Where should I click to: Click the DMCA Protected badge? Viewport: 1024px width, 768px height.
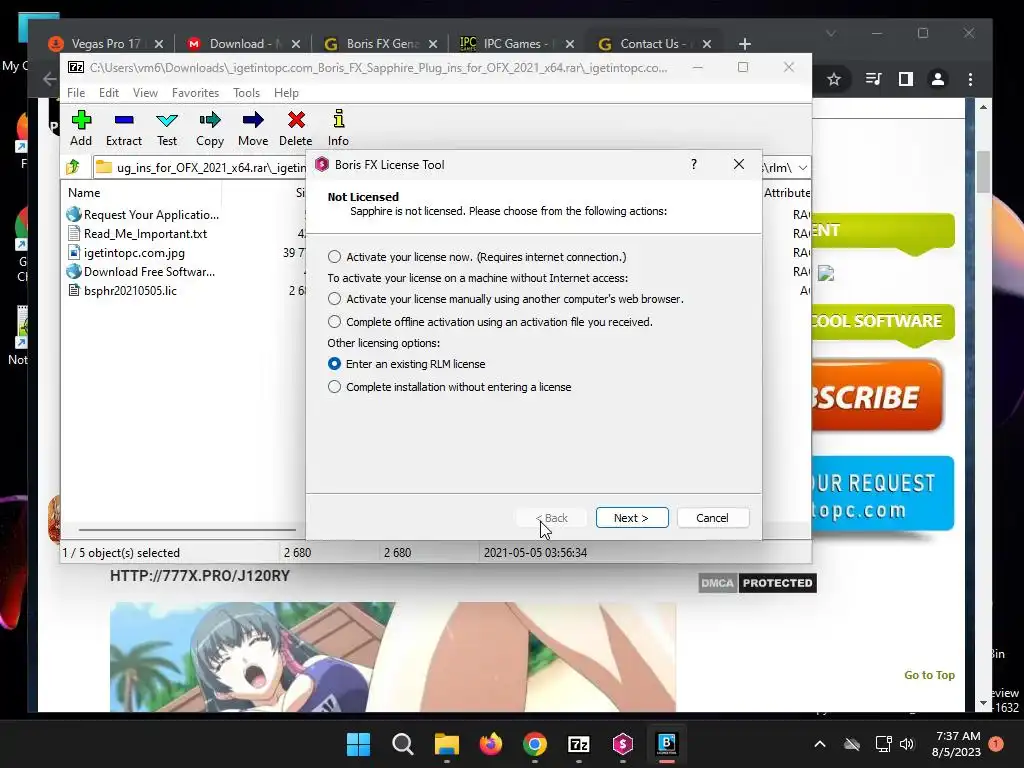[757, 583]
